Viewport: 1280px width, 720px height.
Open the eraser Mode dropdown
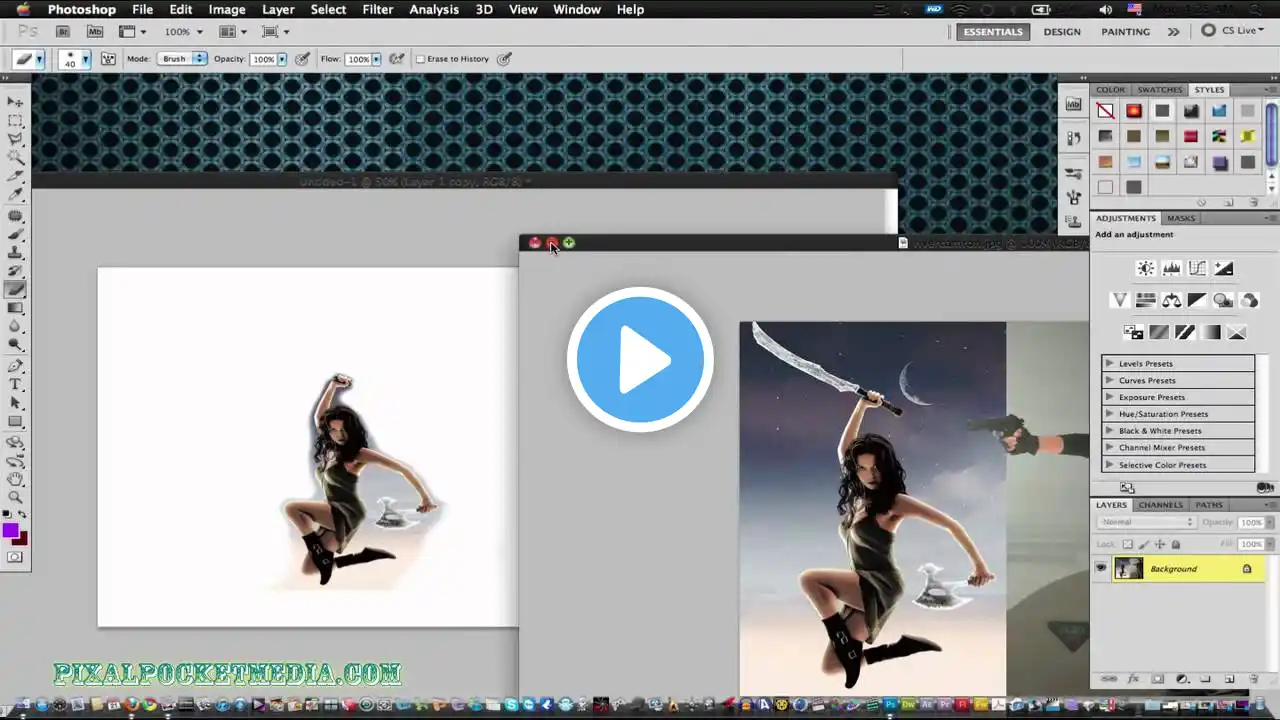tap(181, 59)
